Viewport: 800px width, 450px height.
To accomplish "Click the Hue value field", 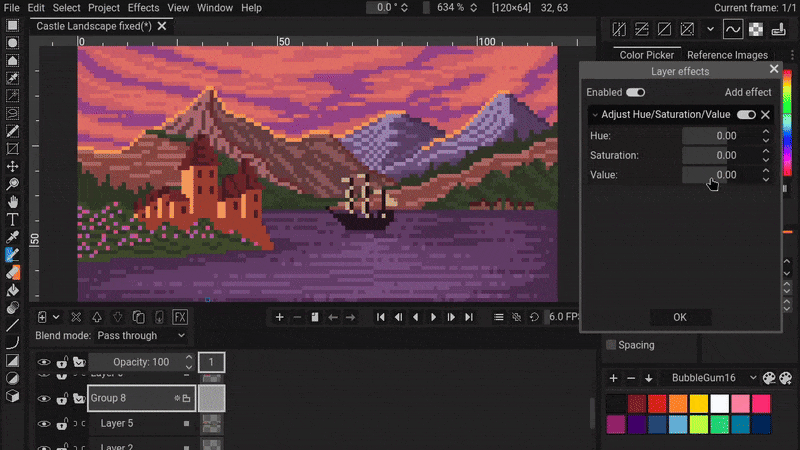I will pos(718,136).
